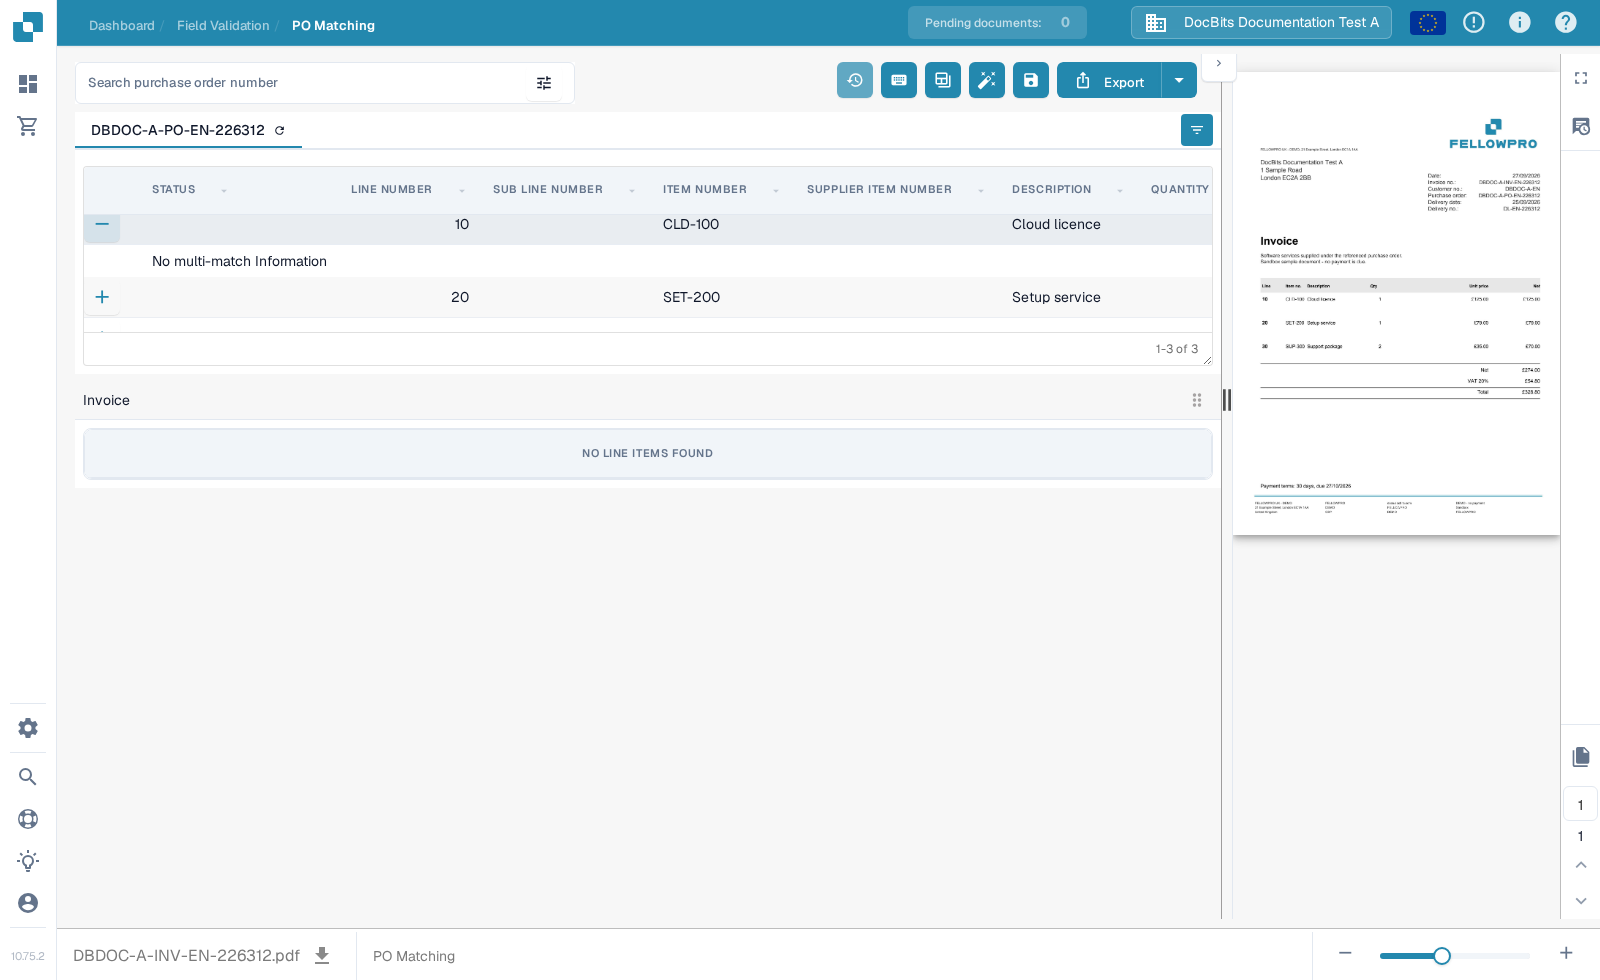1600x980 pixels.
Task: Open DocBits Documentation Test A organization
Action: coord(1261,22)
